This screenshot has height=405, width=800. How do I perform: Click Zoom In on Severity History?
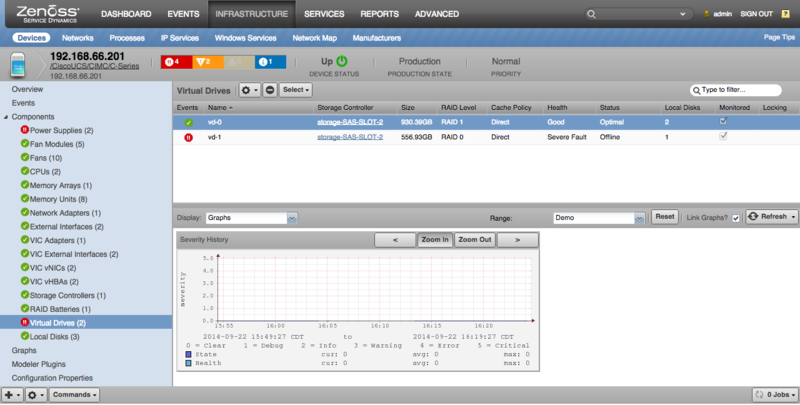coord(435,240)
